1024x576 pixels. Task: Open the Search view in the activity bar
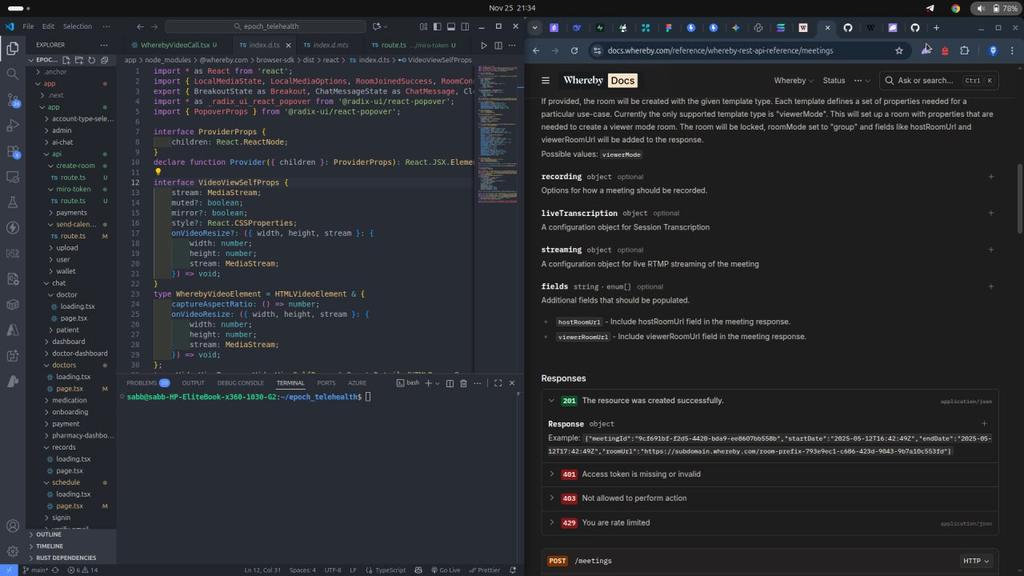12,74
